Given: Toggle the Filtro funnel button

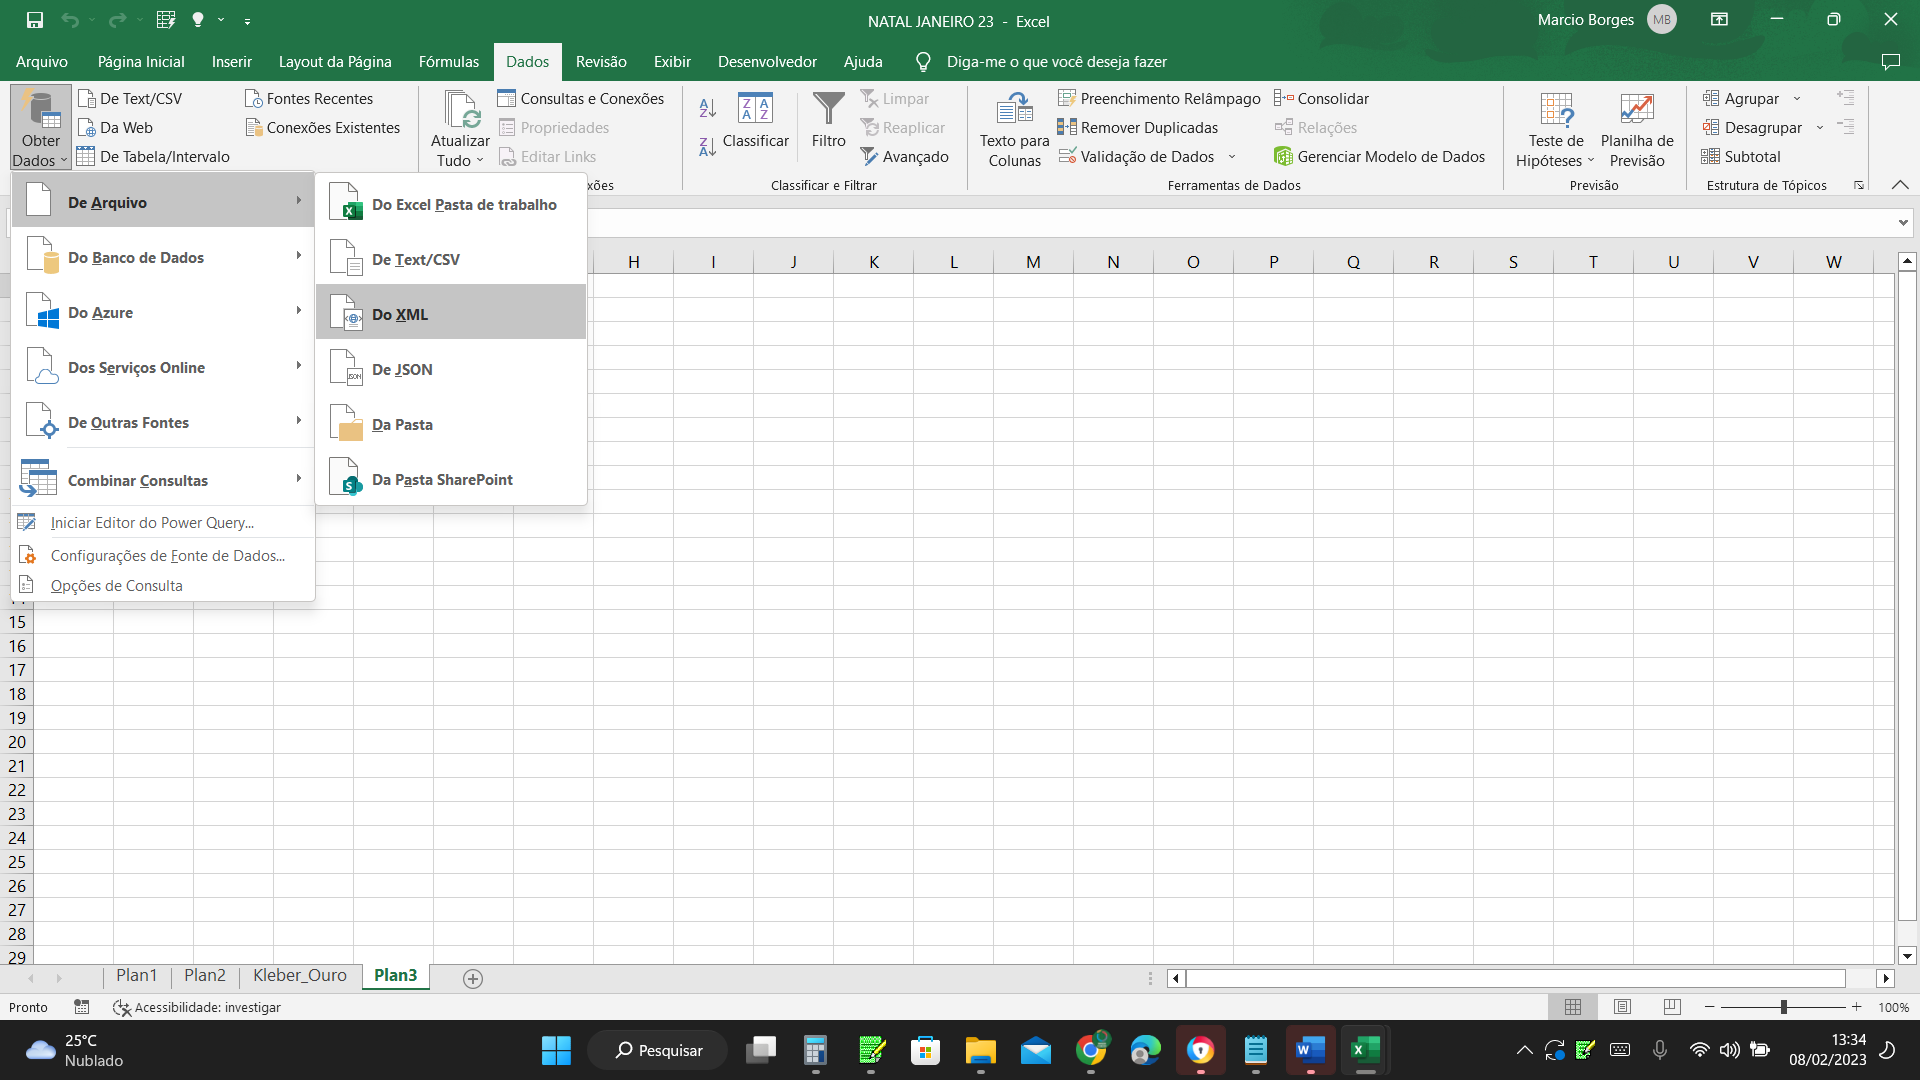Looking at the screenshot, I should tap(828, 120).
